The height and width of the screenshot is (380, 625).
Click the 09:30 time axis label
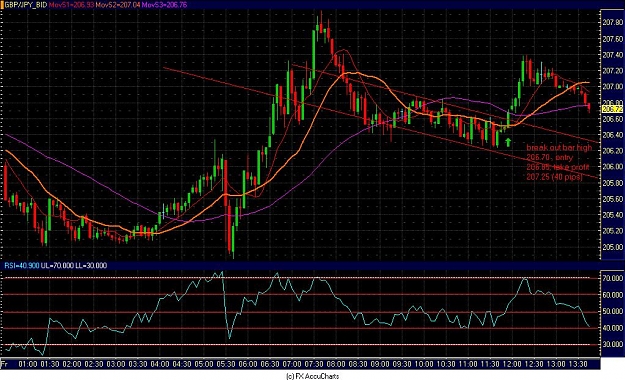402,364
